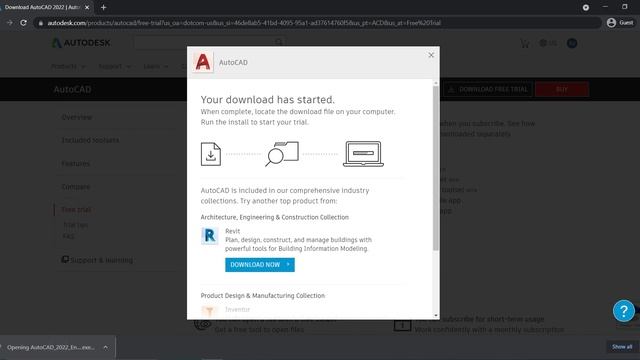640x360 pixels.
Task: Expand the Products menu
Action: (x=68, y=66)
